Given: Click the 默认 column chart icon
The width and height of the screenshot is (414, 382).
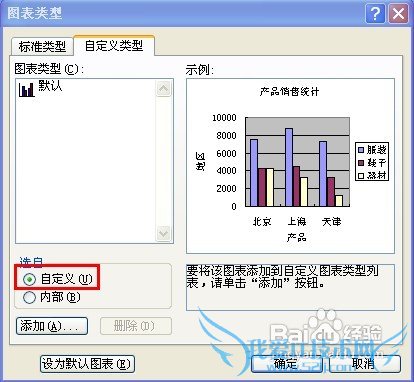Looking at the screenshot, I should pyautogui.click(x=27, y=89).
